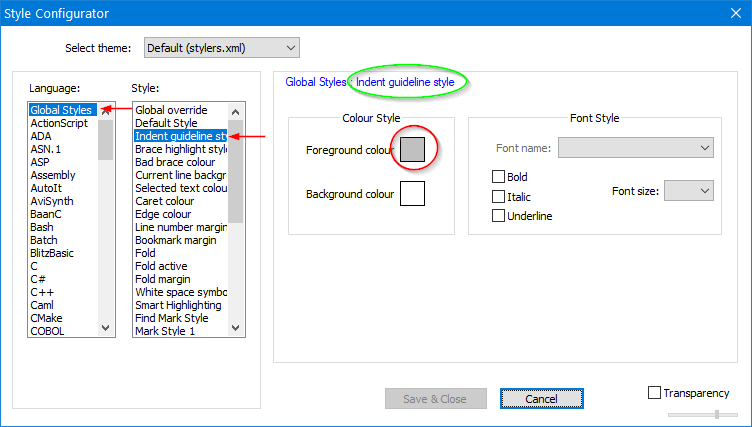Click the Foreground colour swatch
752x427 pixels.
click(x=412, y=149)
